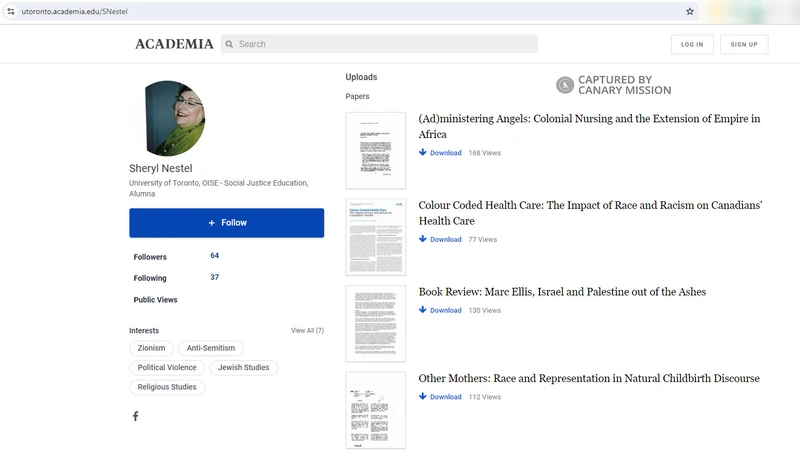
Task: Select the Zionism interest tag
Action: 152,348
